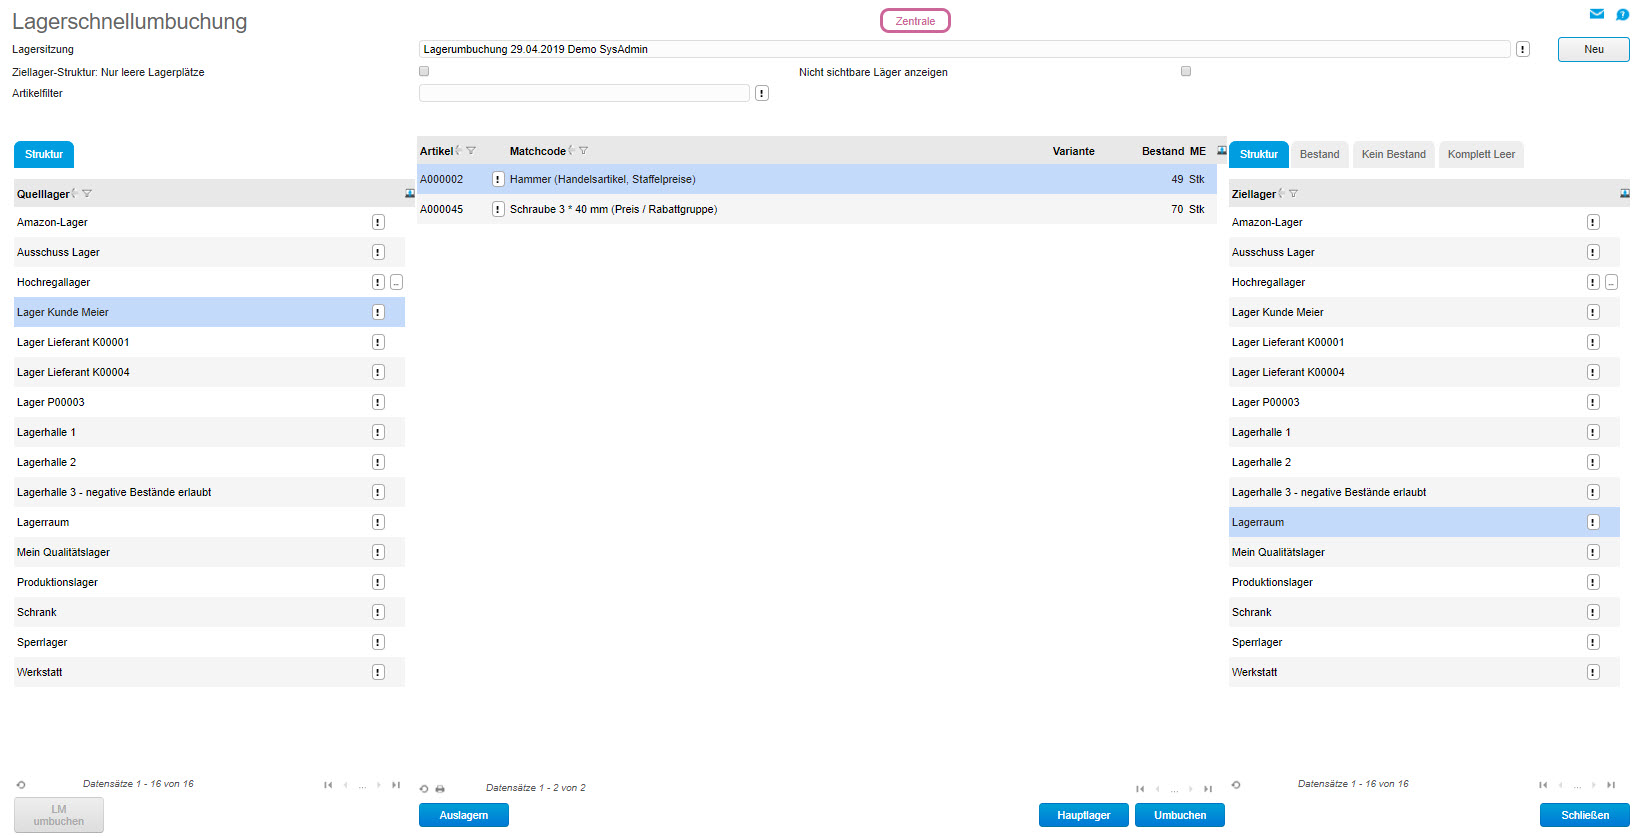Click the article table column settings icon

tap(1221, 151)
